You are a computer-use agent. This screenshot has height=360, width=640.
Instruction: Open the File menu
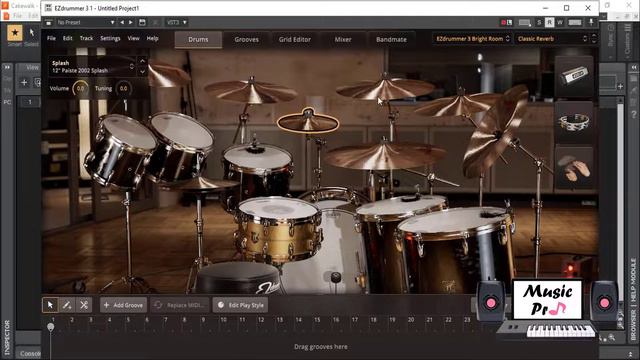pos(51,38)
